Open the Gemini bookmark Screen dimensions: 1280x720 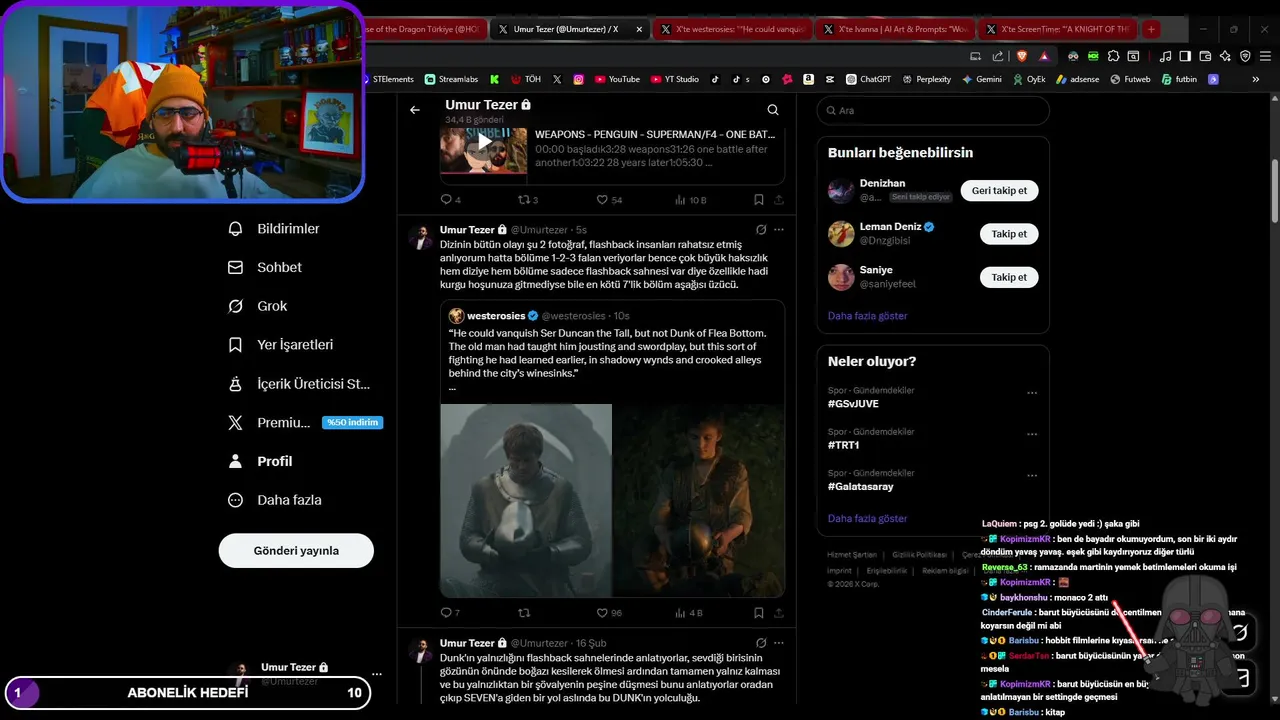pos(981,79)
